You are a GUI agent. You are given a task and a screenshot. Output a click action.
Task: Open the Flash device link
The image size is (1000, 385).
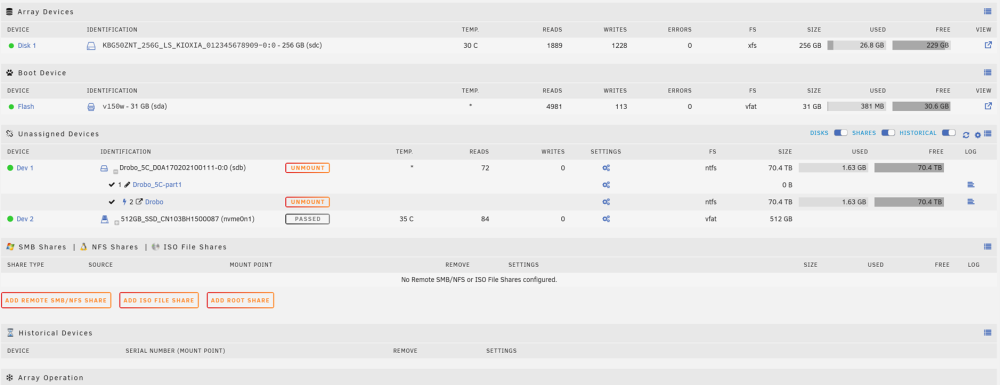coord(26,107)
